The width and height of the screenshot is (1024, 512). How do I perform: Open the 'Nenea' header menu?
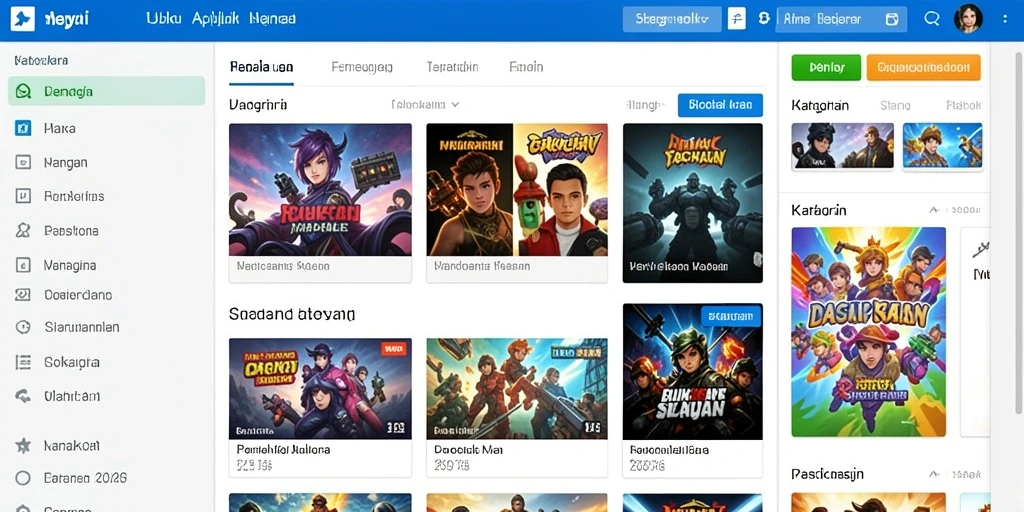pyautogui.click(x=272, y=18)
